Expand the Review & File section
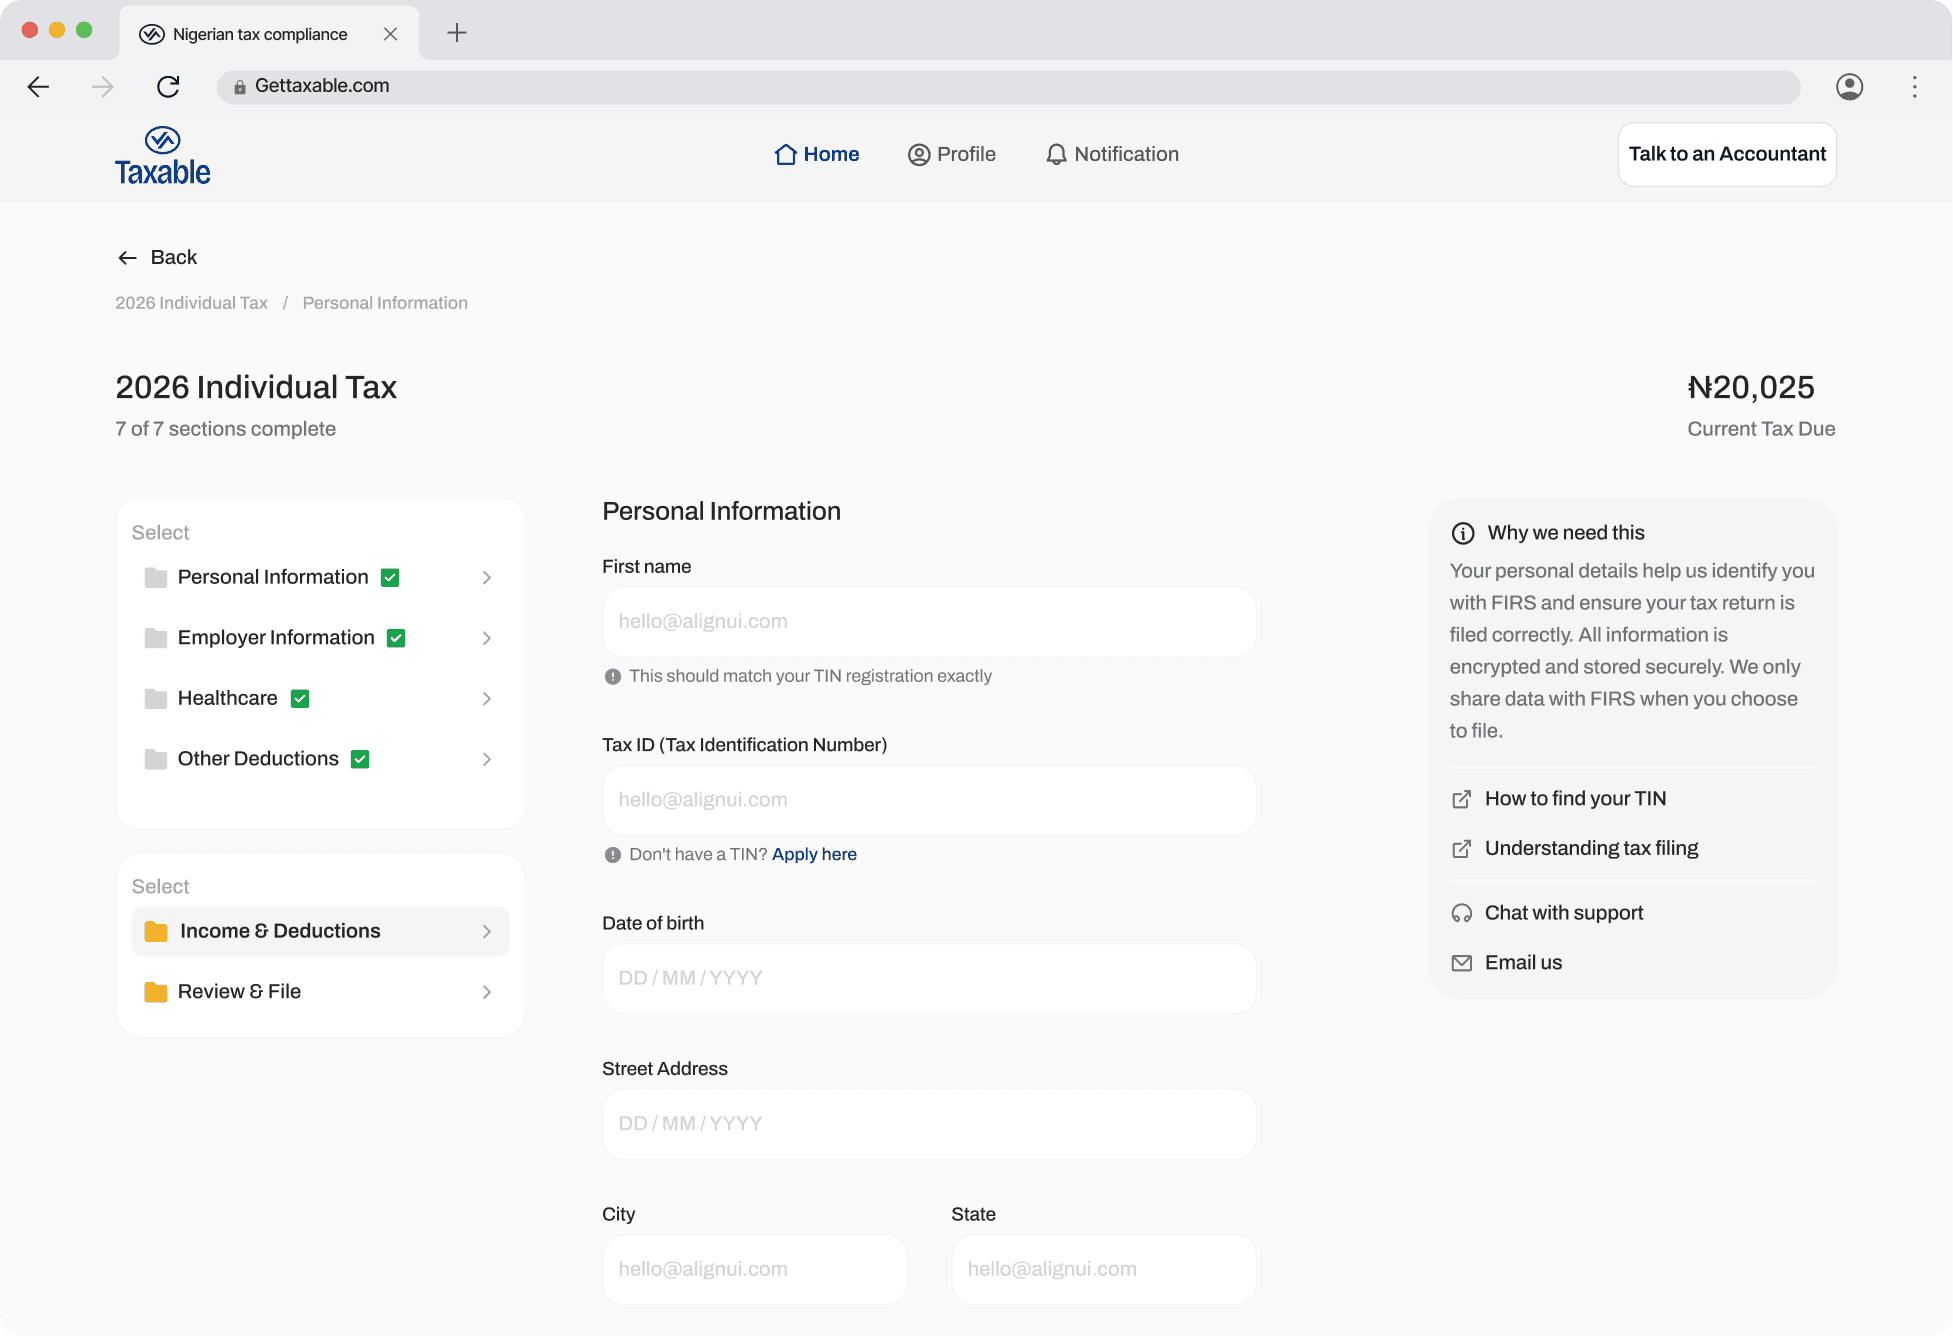This screenshot has width=1953, height=1336. point(487,992)
